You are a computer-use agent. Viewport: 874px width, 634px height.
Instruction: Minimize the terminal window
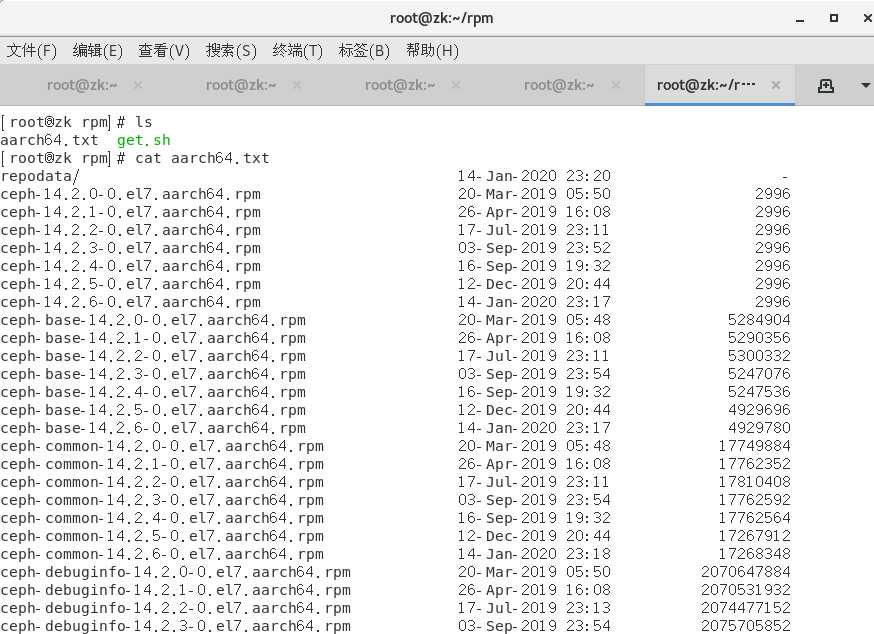click(800, 19)
